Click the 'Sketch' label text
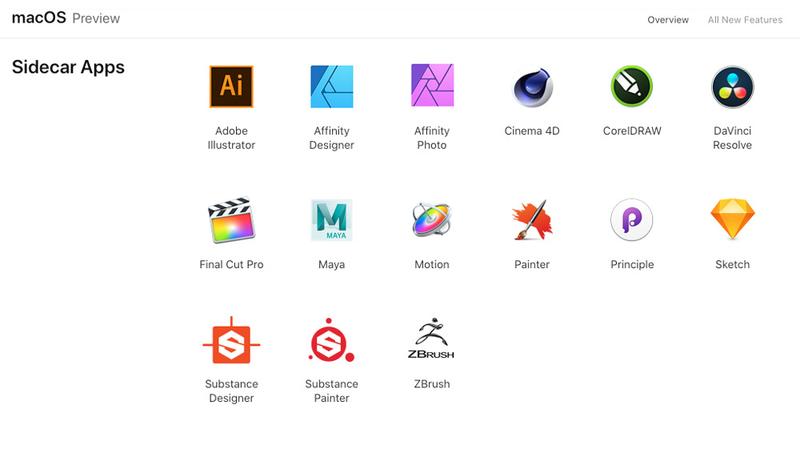Viewport: 800px width, 450px height. pos(732,265)
